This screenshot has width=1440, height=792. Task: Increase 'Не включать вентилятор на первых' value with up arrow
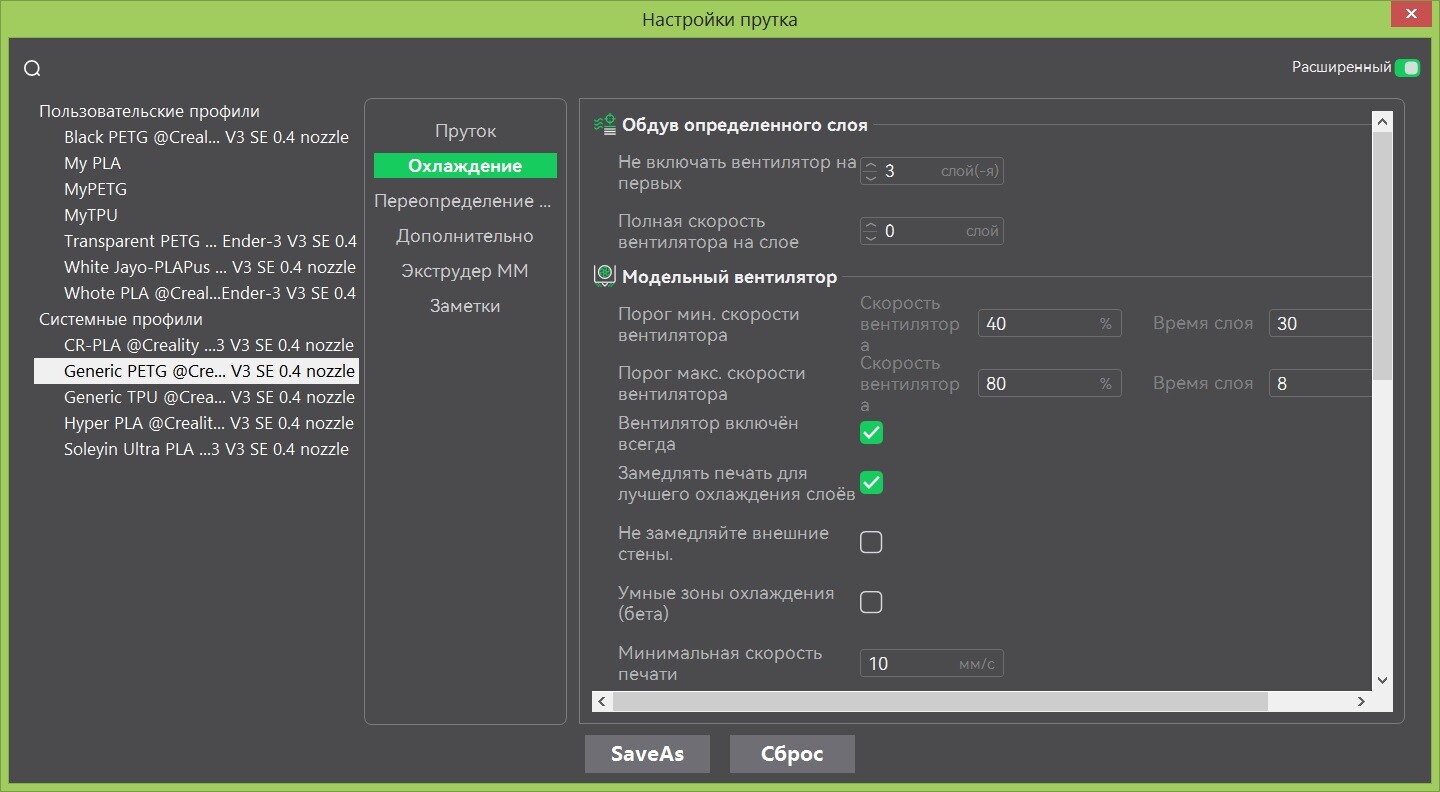[x=870, y=166]
